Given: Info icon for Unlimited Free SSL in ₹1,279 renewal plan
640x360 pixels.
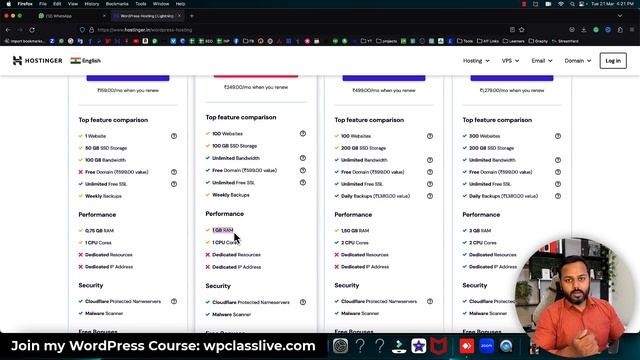Looking at the screenshot, I should tap(558, 184).
